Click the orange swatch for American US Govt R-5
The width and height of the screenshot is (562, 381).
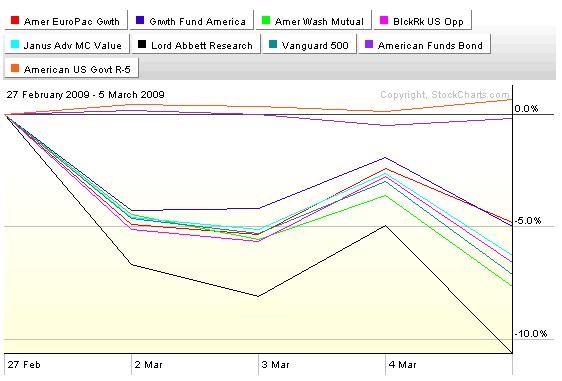click(15, 68)
